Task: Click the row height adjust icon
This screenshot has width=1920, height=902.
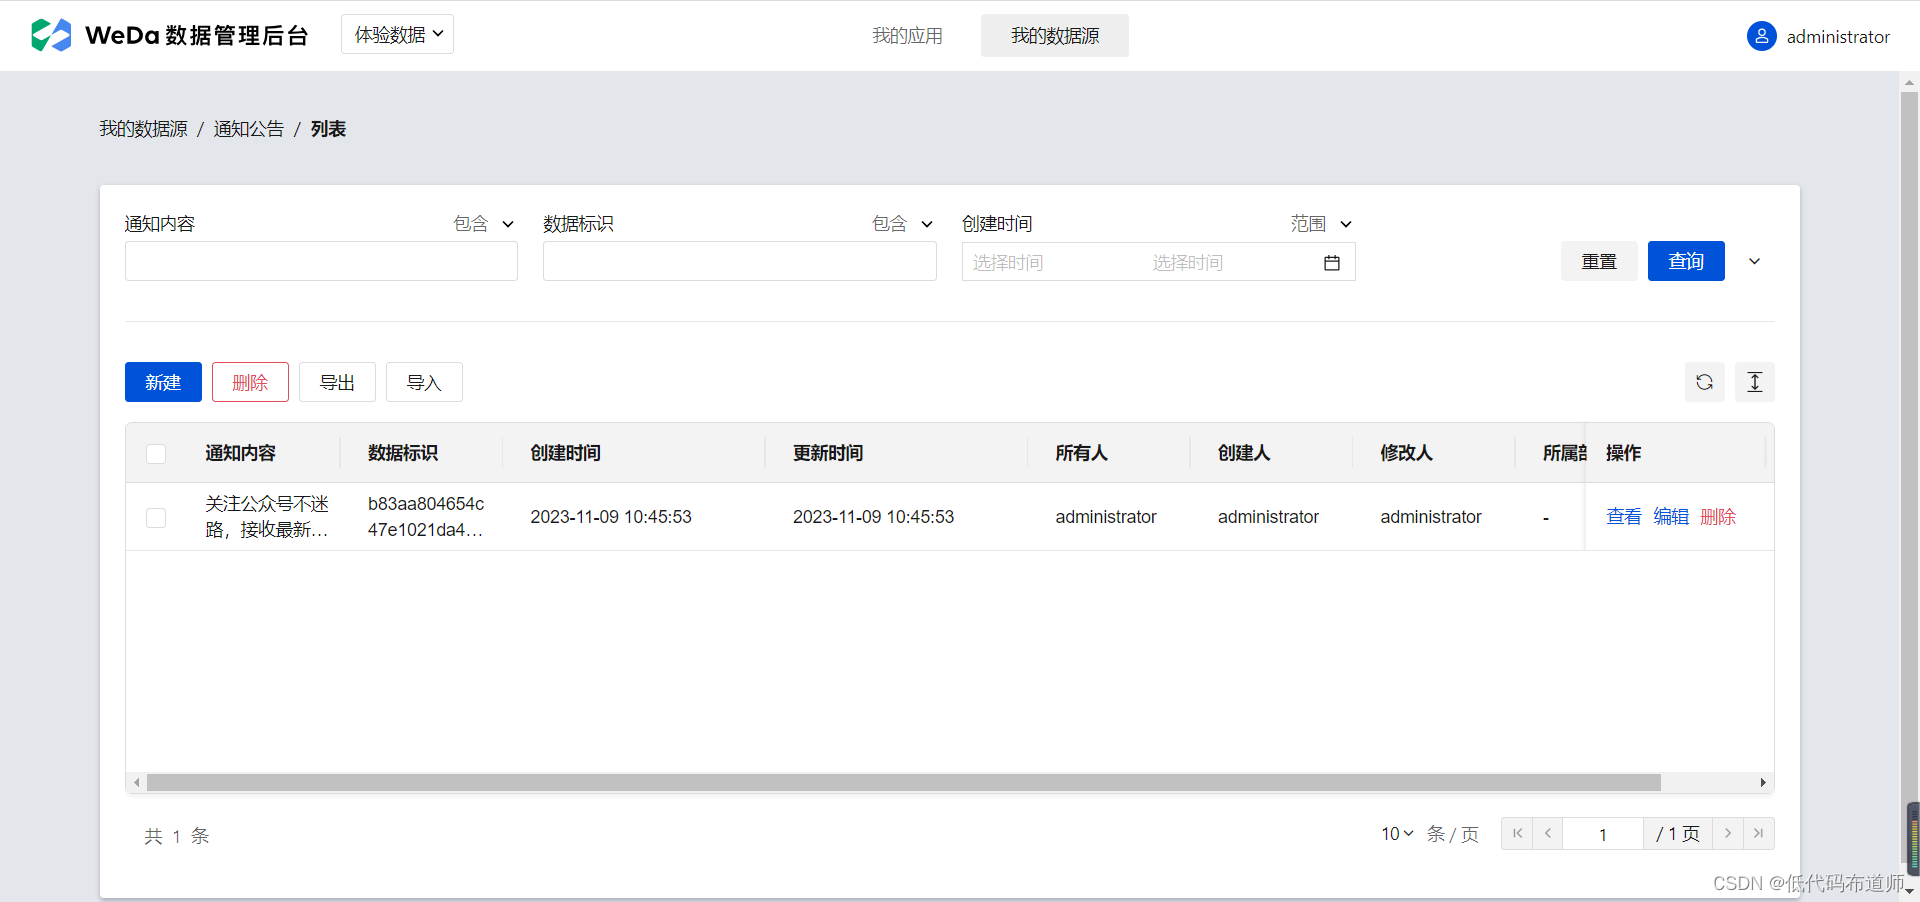Action: [x=1755, y=382]
